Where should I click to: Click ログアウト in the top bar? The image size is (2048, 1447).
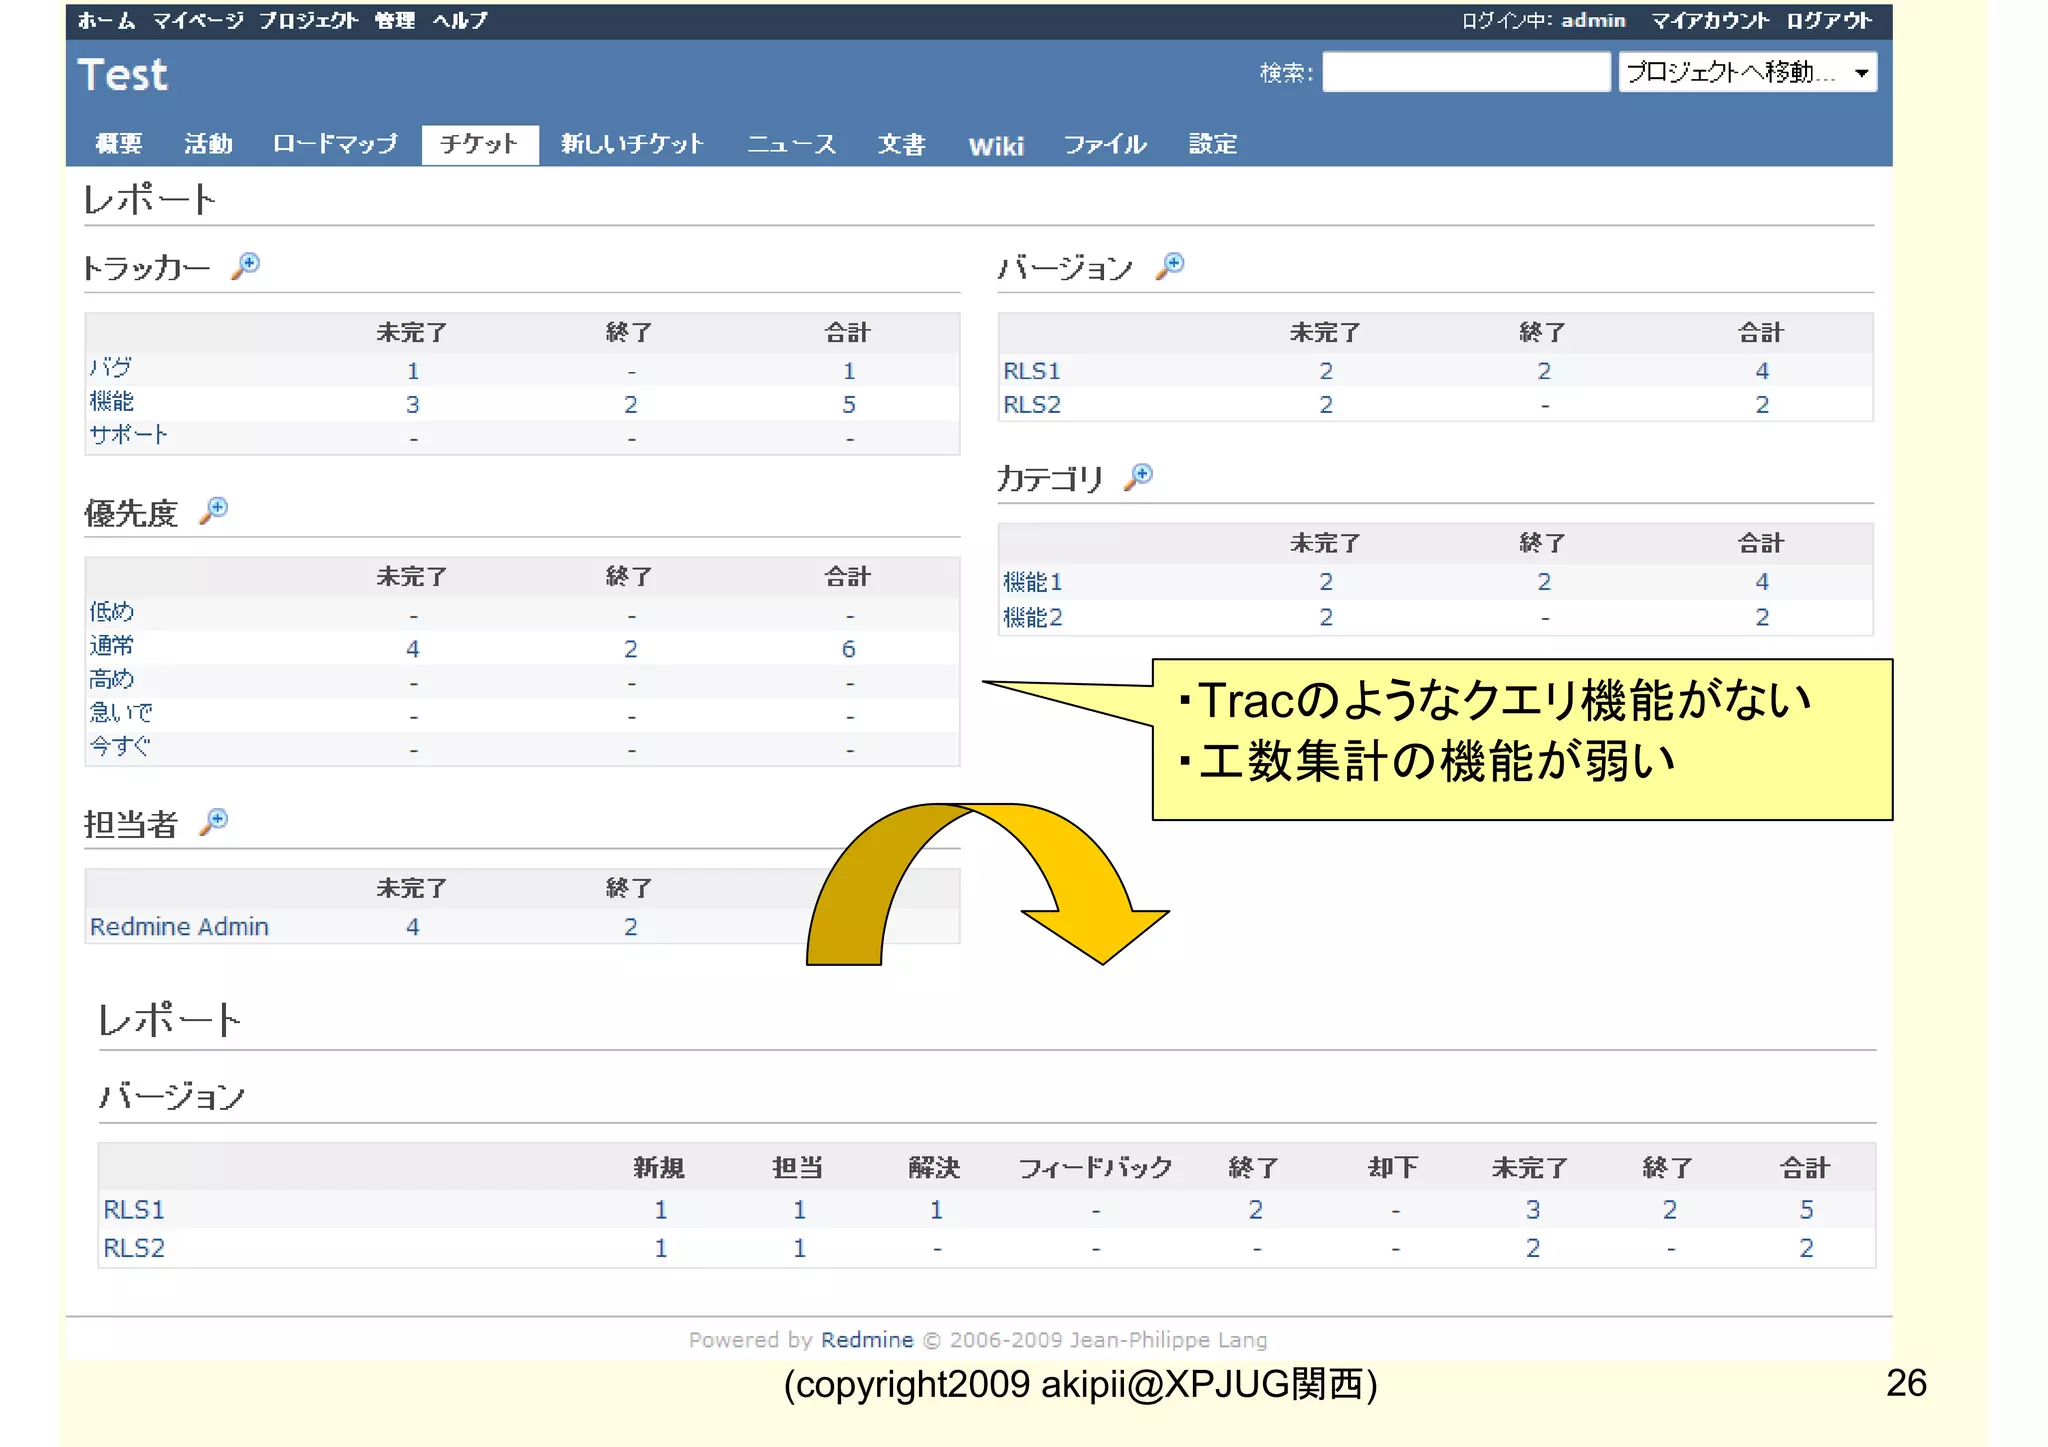1829,20
